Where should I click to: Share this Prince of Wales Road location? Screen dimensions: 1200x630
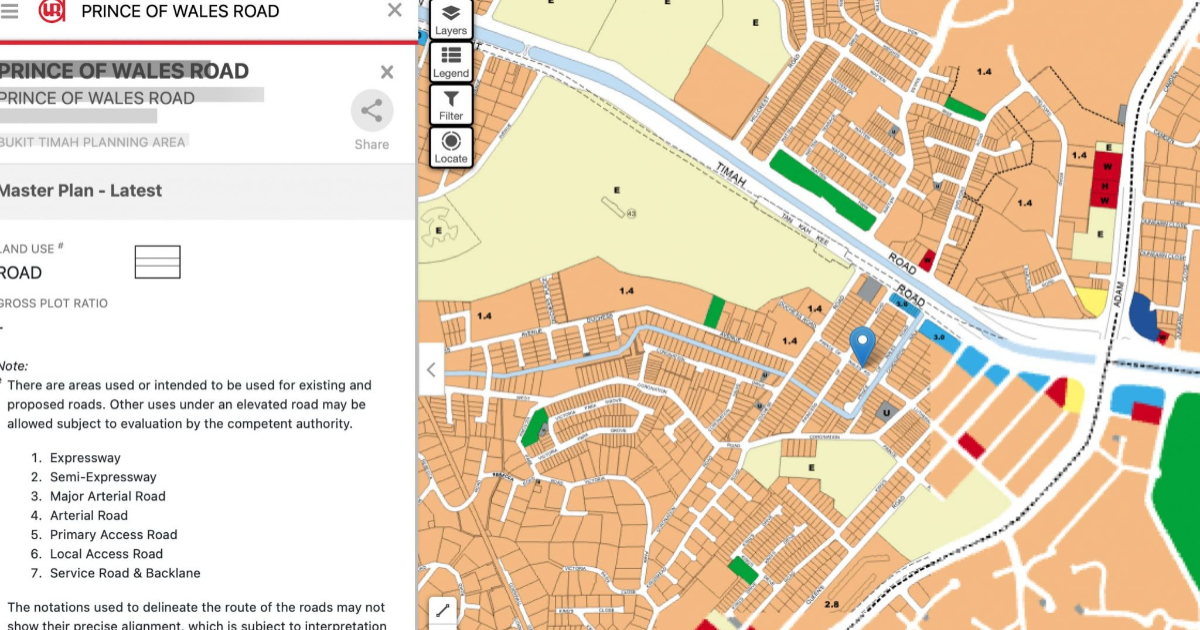coord(371,120)
